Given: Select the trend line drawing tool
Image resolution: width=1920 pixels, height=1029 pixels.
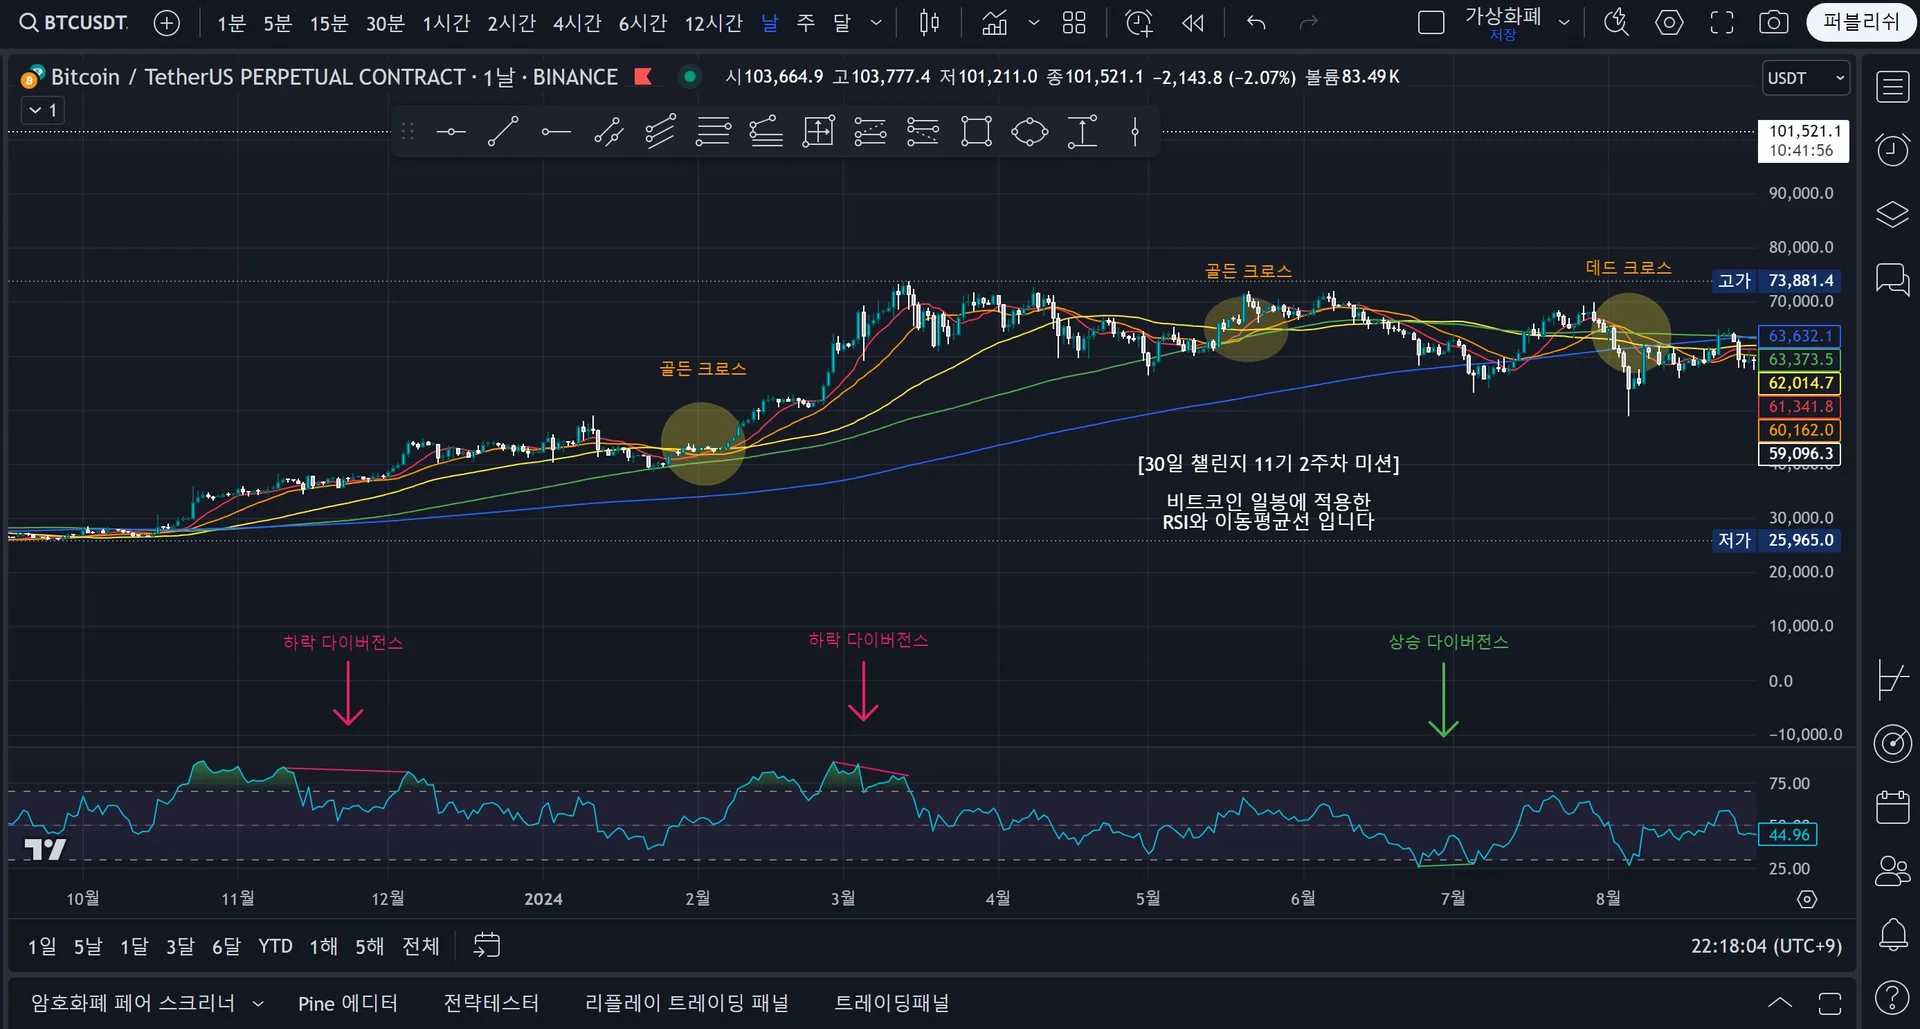Looking at the screenshot, I should [502, 131].
